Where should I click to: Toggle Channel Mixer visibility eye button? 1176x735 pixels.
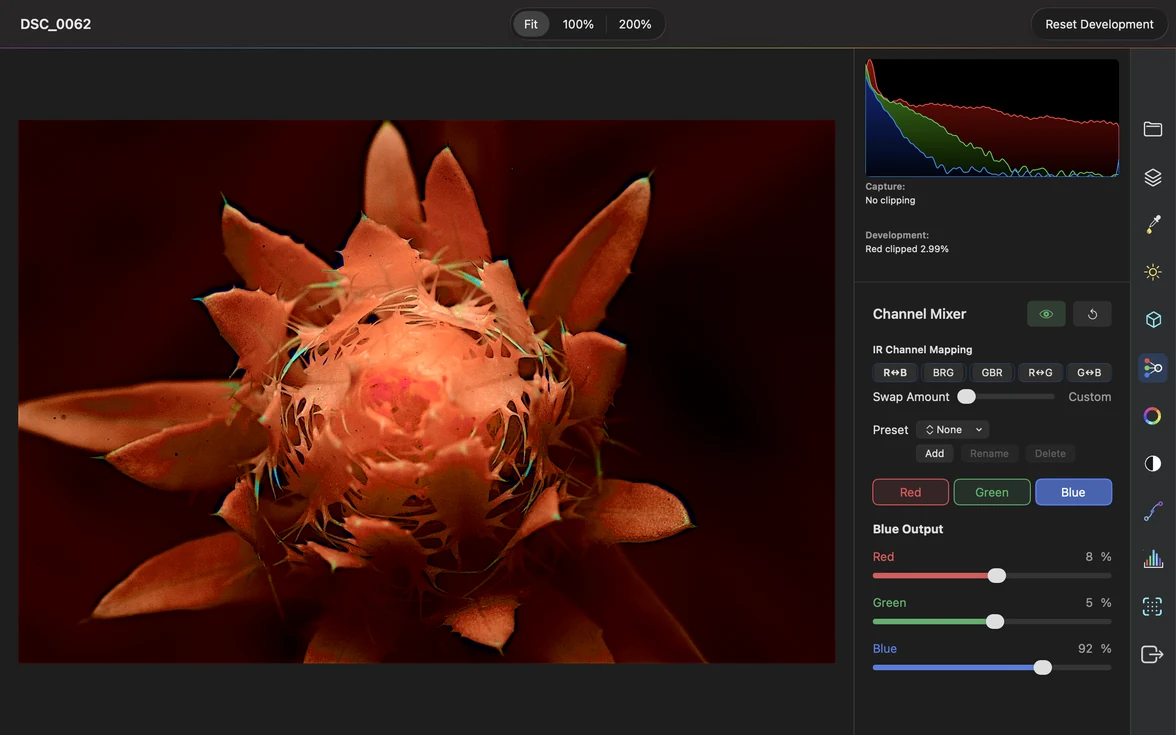pos(1046,314)
